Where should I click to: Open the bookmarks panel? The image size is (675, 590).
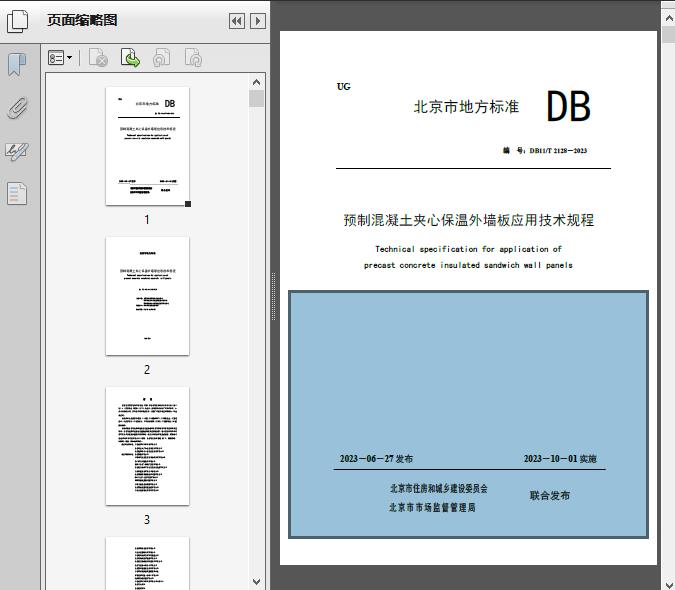tap(17, 65)
